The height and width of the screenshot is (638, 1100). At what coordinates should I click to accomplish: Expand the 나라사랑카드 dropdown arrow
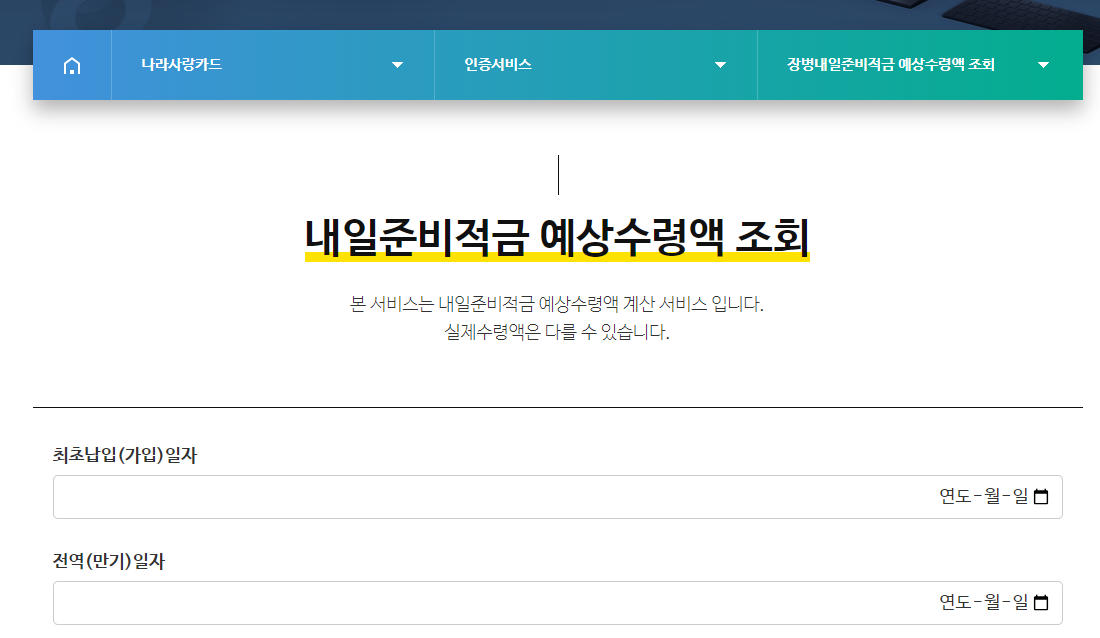coord(397,64)
